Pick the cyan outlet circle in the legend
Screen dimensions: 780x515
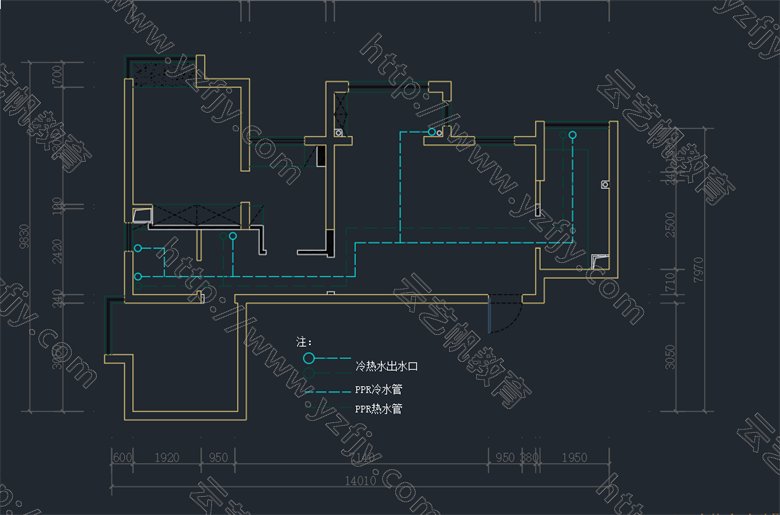309,358
